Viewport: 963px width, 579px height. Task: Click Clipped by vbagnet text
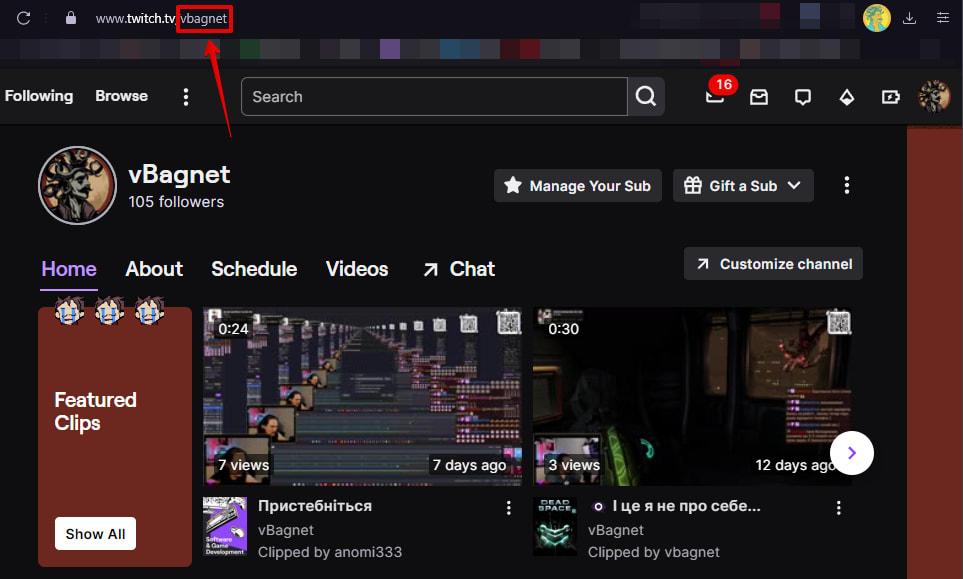pyautogui.click(x=653, y=552)
